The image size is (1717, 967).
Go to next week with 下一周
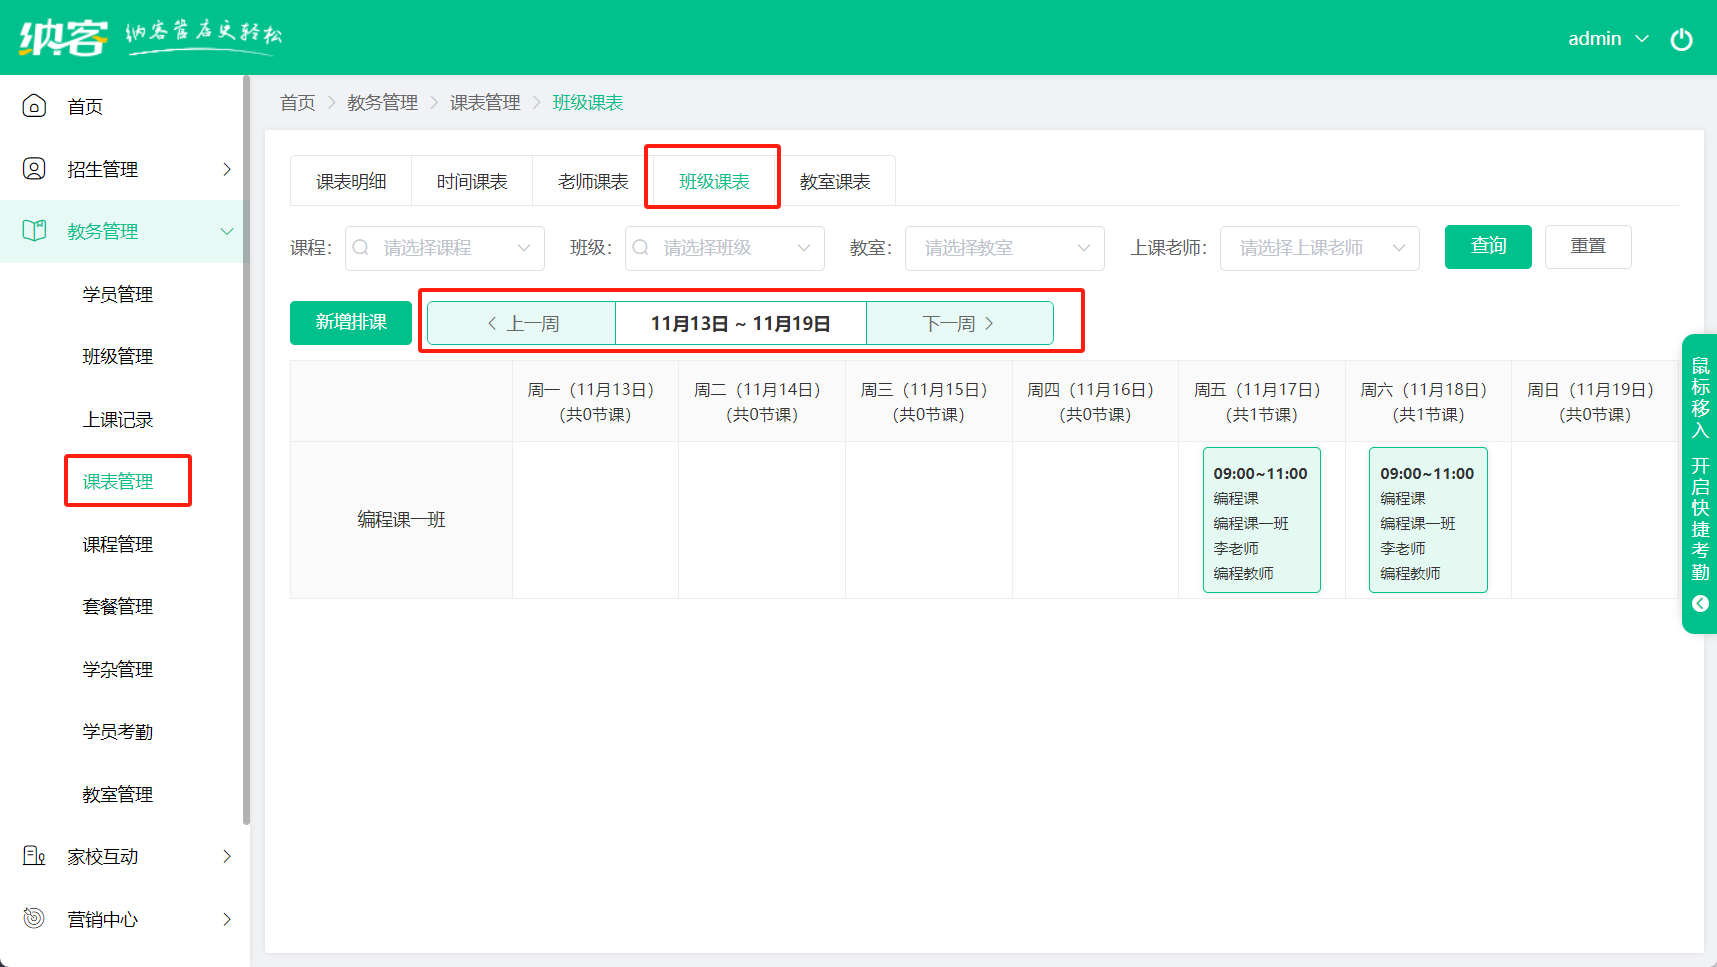tap(959, 323)
